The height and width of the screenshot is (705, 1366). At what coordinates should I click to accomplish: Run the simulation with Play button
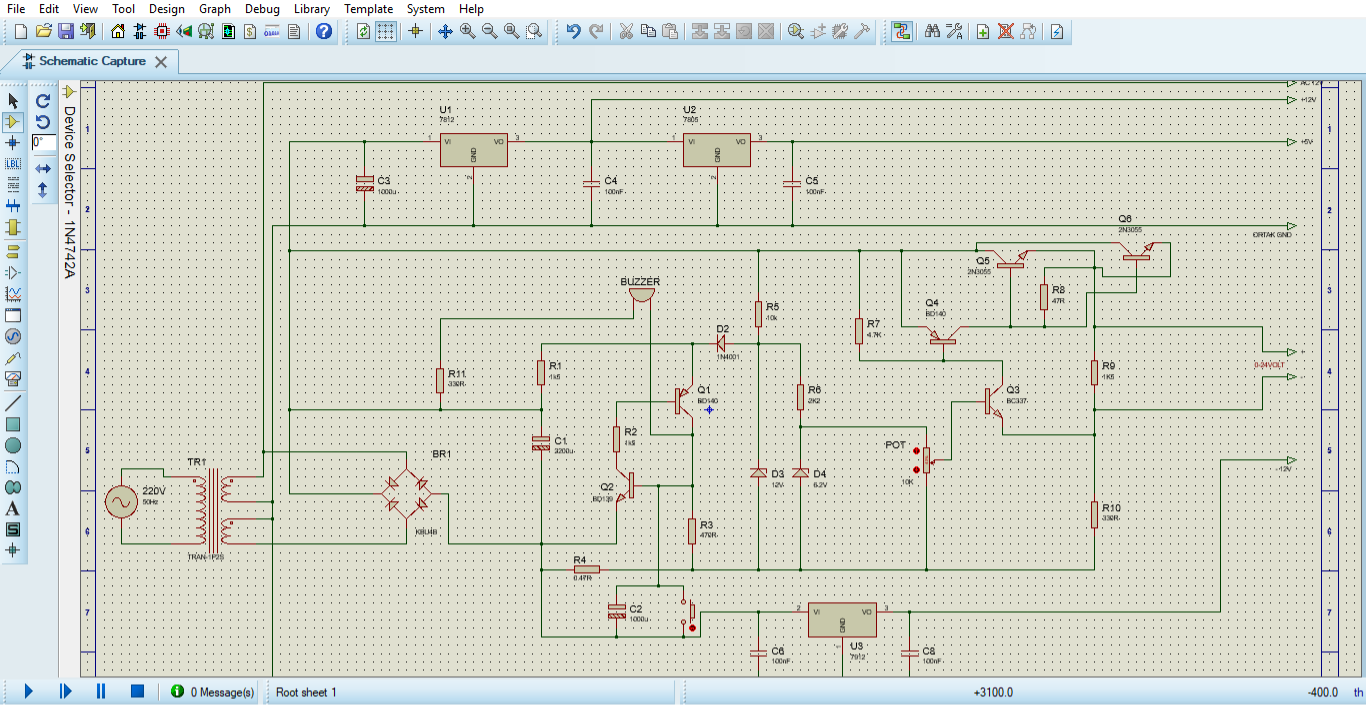28,691
